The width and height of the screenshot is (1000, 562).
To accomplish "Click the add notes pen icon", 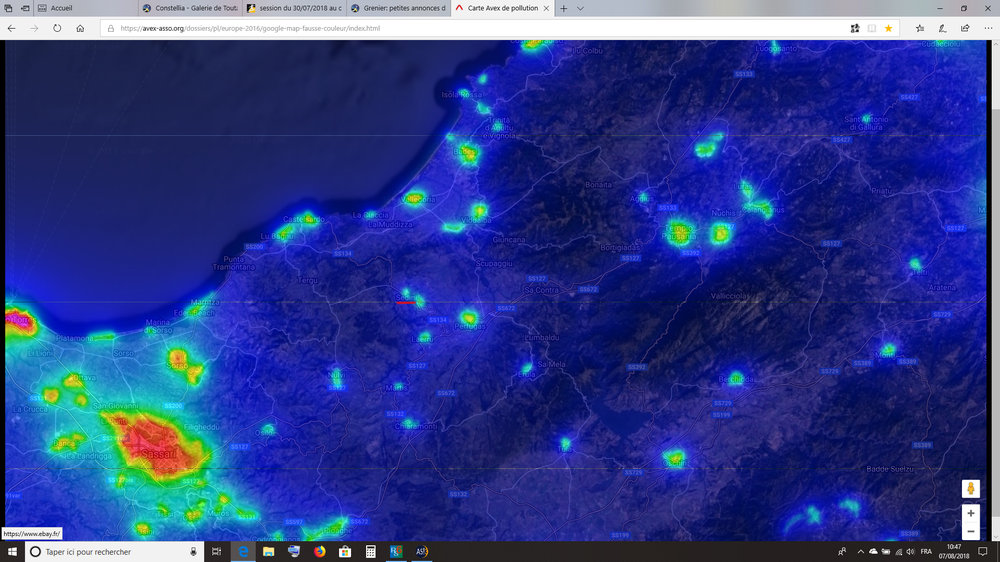I will click(943, 28).
